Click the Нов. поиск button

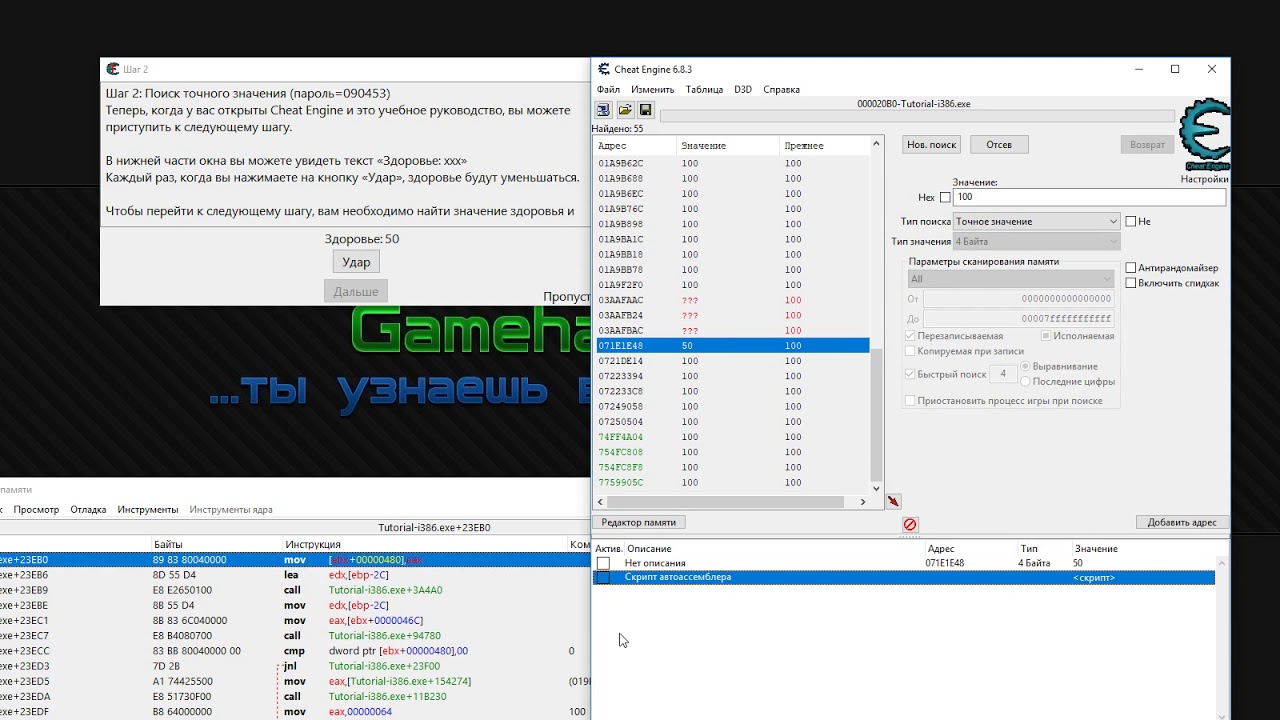(x=931, y=144)
